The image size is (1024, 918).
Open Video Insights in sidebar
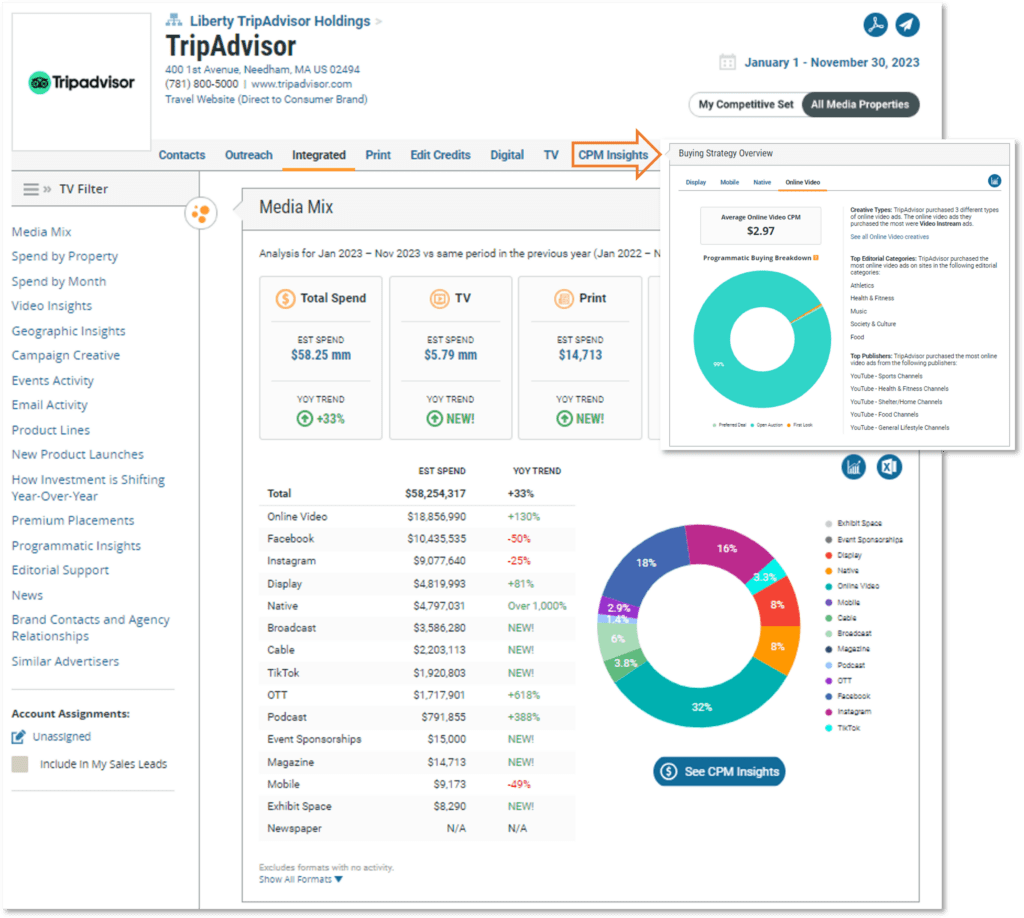52,306
